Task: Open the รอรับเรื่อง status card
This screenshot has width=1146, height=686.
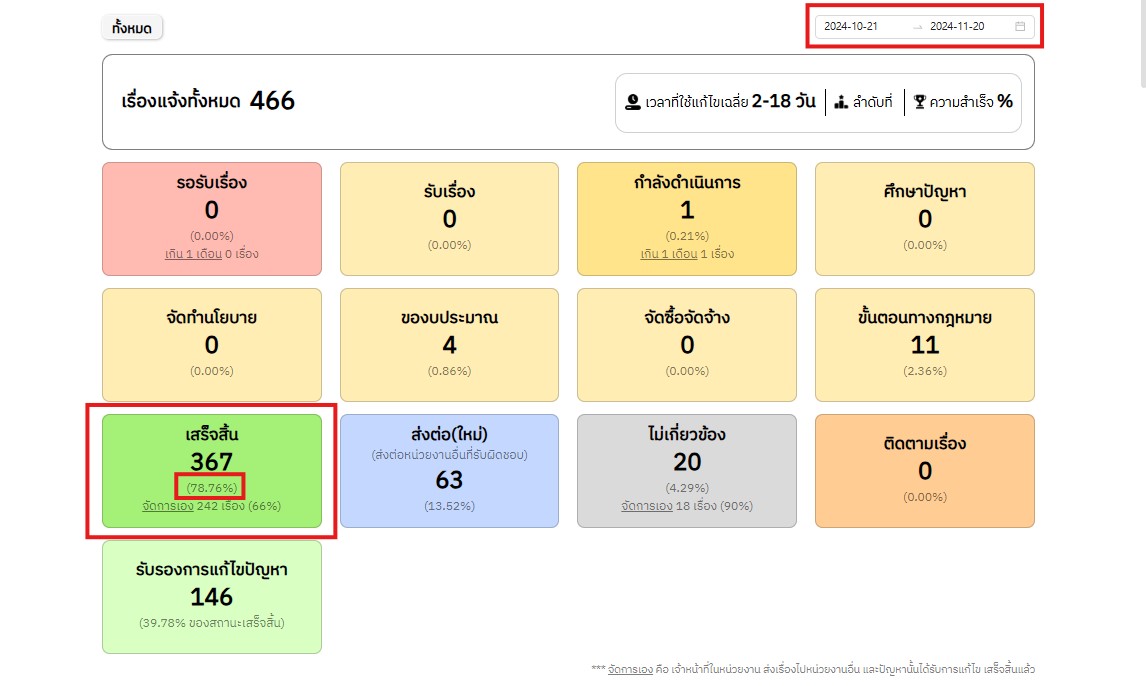Action: coord(212,219)
